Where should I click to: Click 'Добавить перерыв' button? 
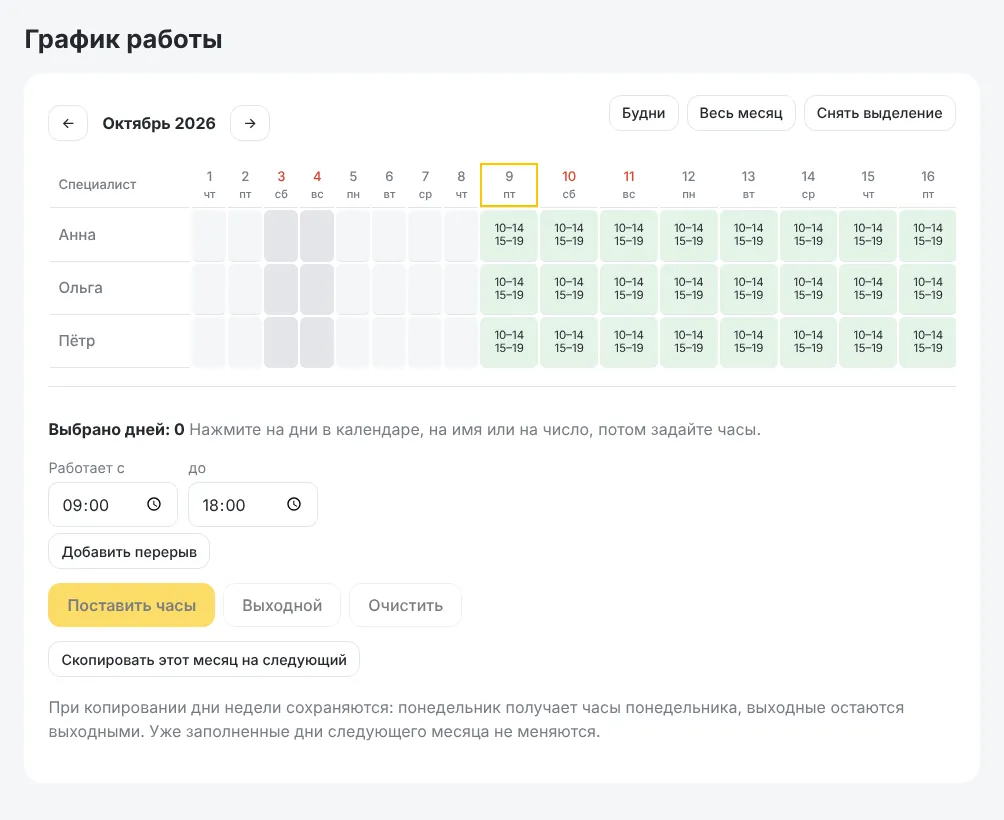click(x=129, y=551)
